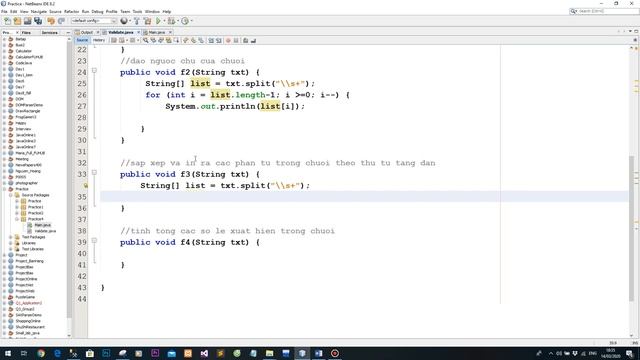This screenshot has width=640, height=360.
Task: Click the Stop Macro Recording icon
Action: click(236, 40)
